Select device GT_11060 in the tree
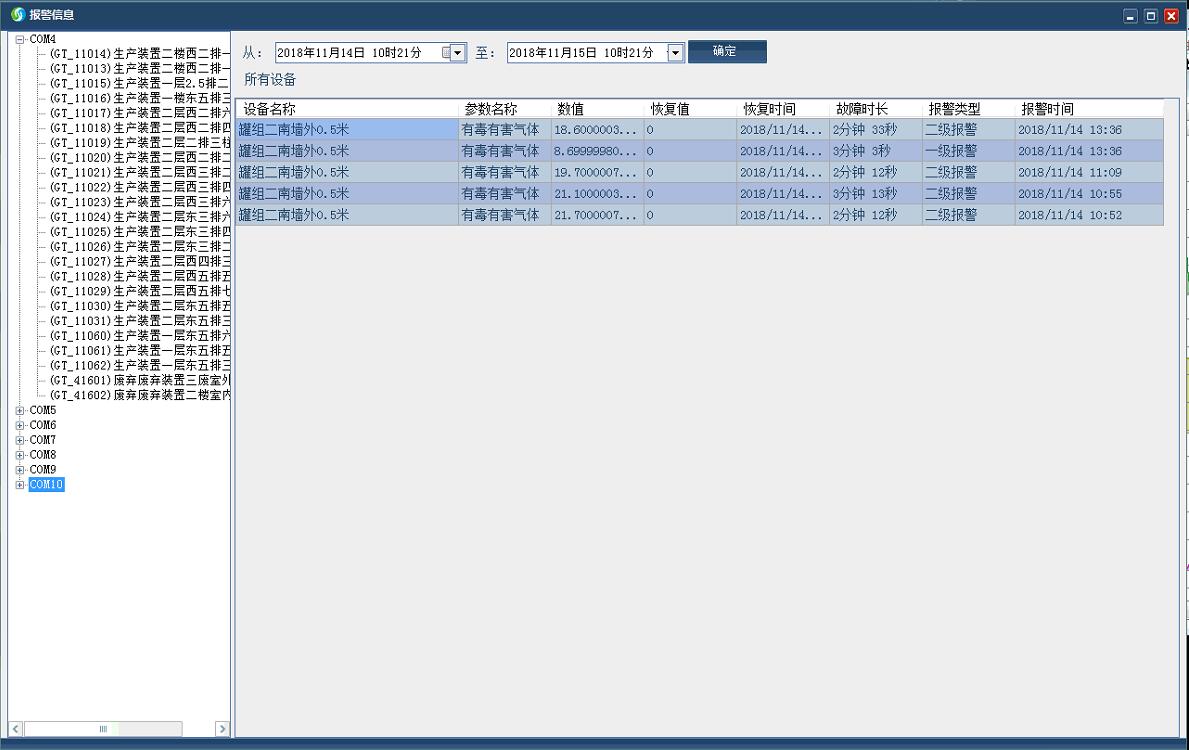 [140, 336]
